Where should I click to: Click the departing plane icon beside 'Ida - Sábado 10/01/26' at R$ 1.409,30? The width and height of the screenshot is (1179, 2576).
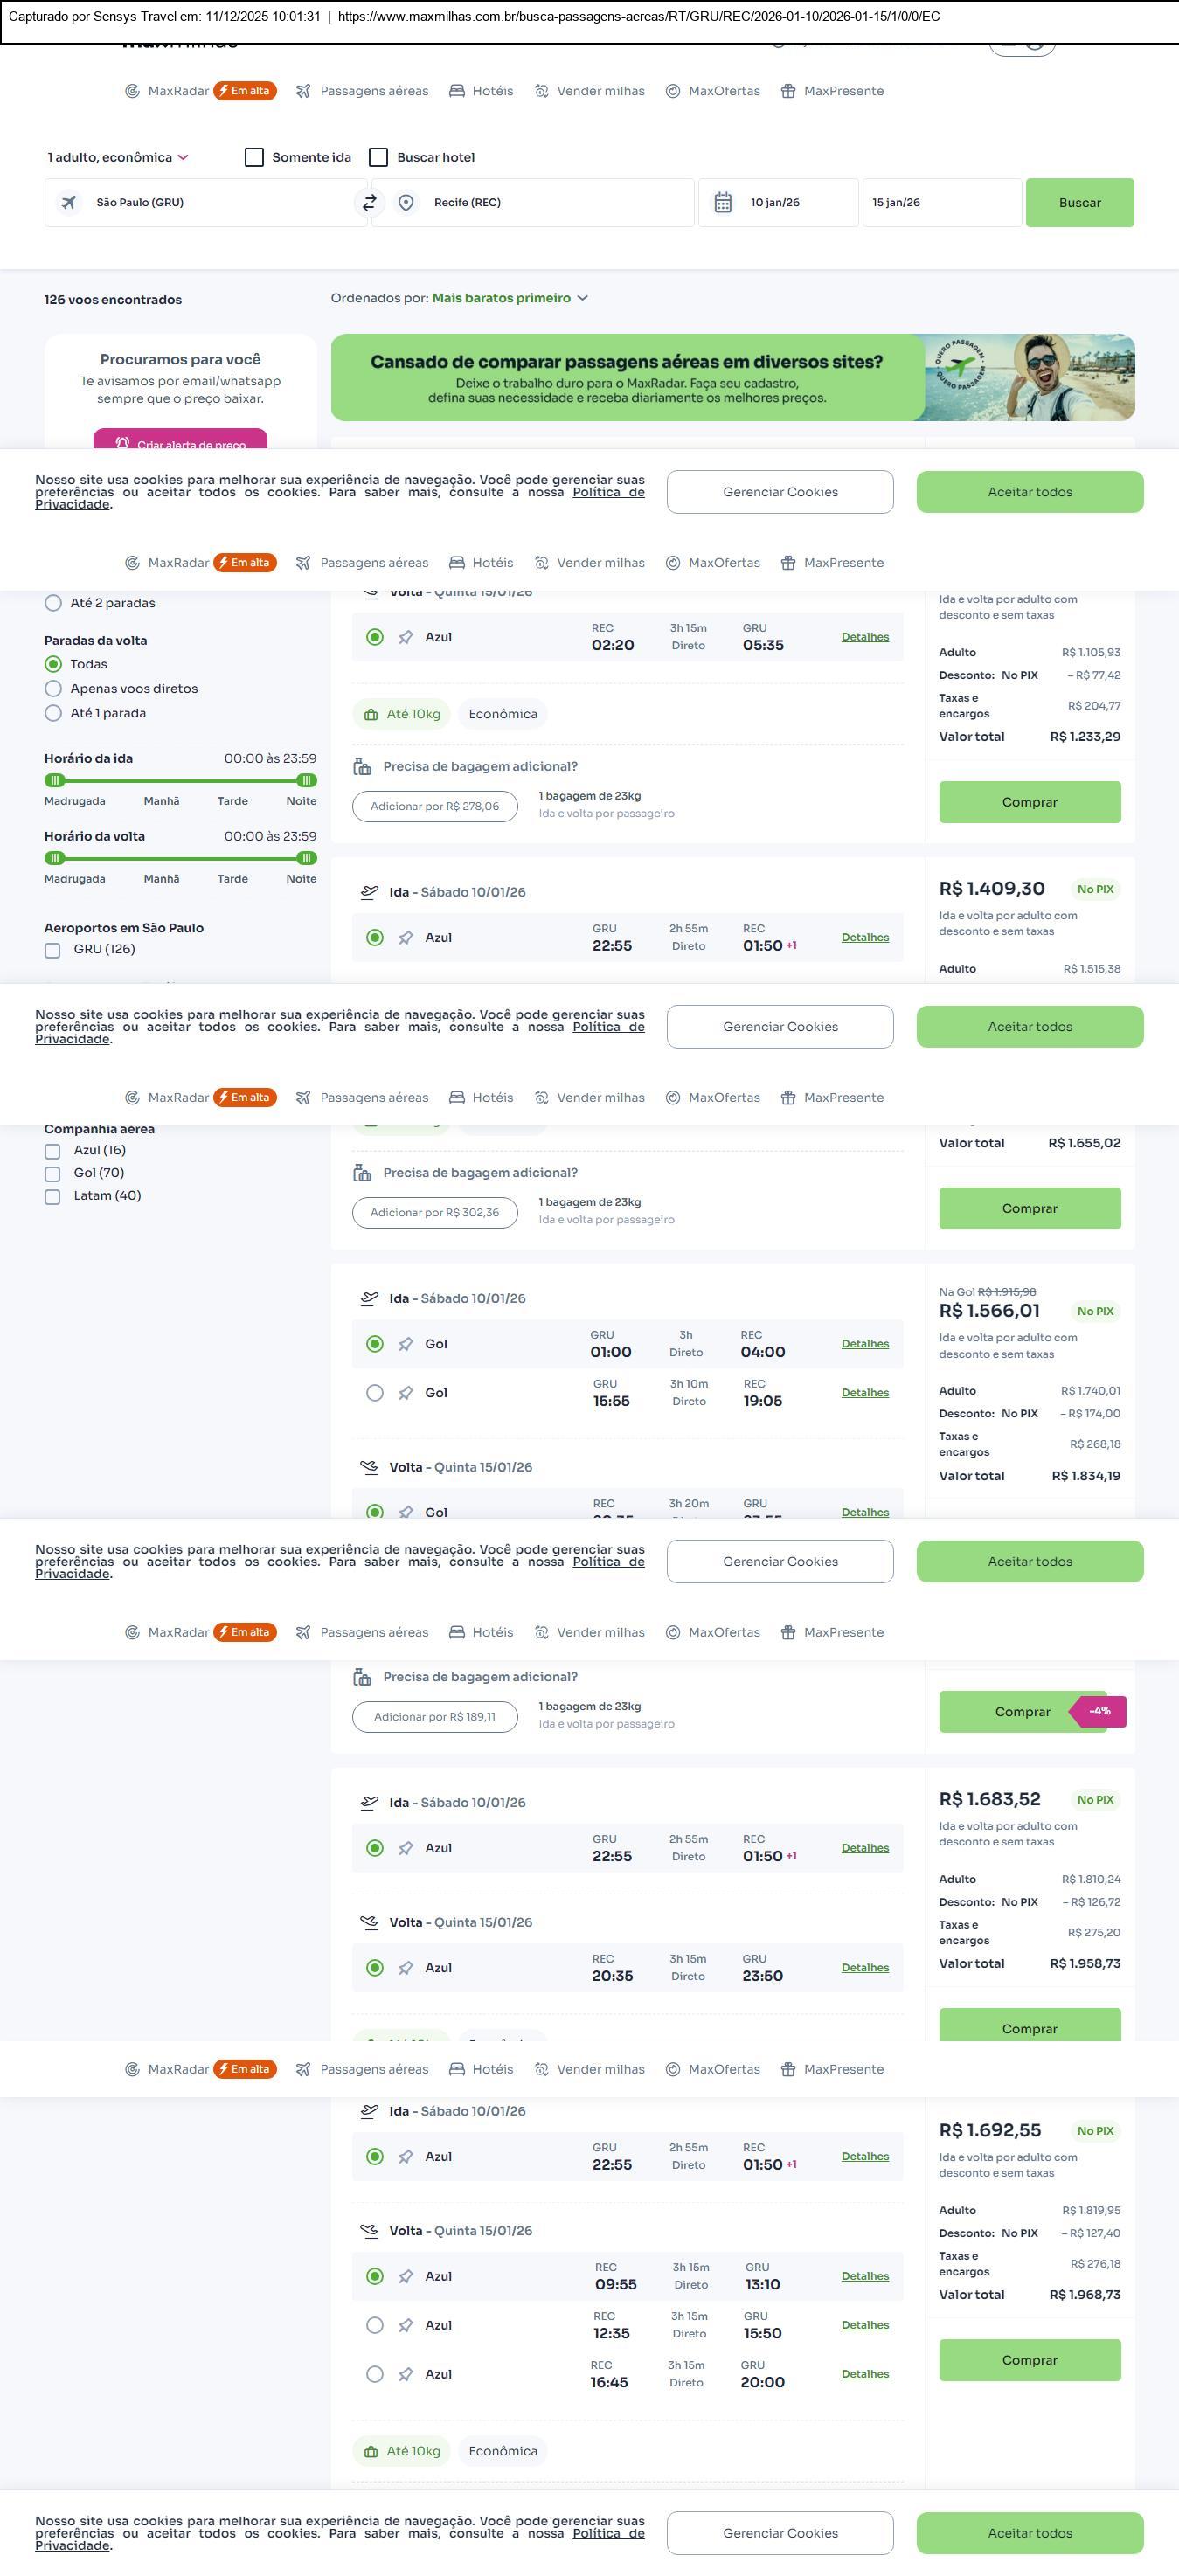pyautogui.click(x=369, y=892)
